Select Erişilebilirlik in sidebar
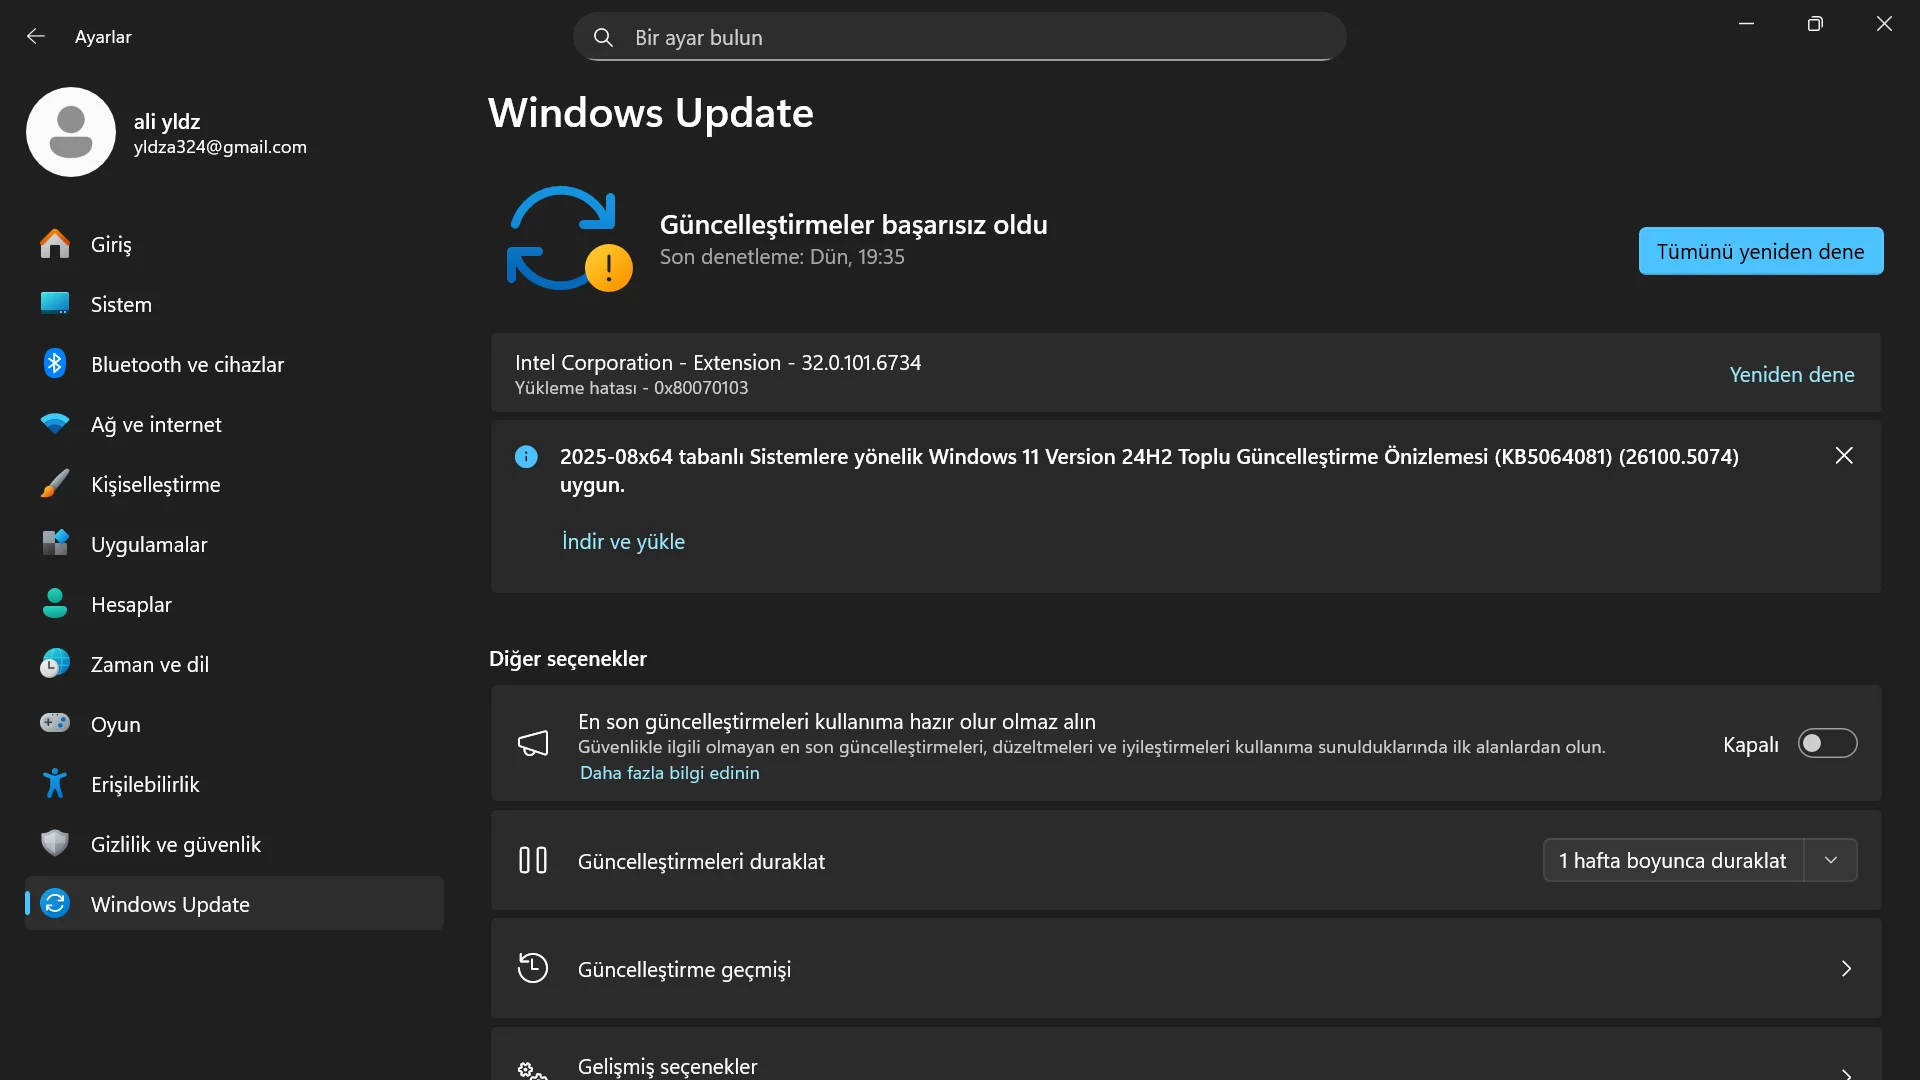 click(x=235, y=784)
